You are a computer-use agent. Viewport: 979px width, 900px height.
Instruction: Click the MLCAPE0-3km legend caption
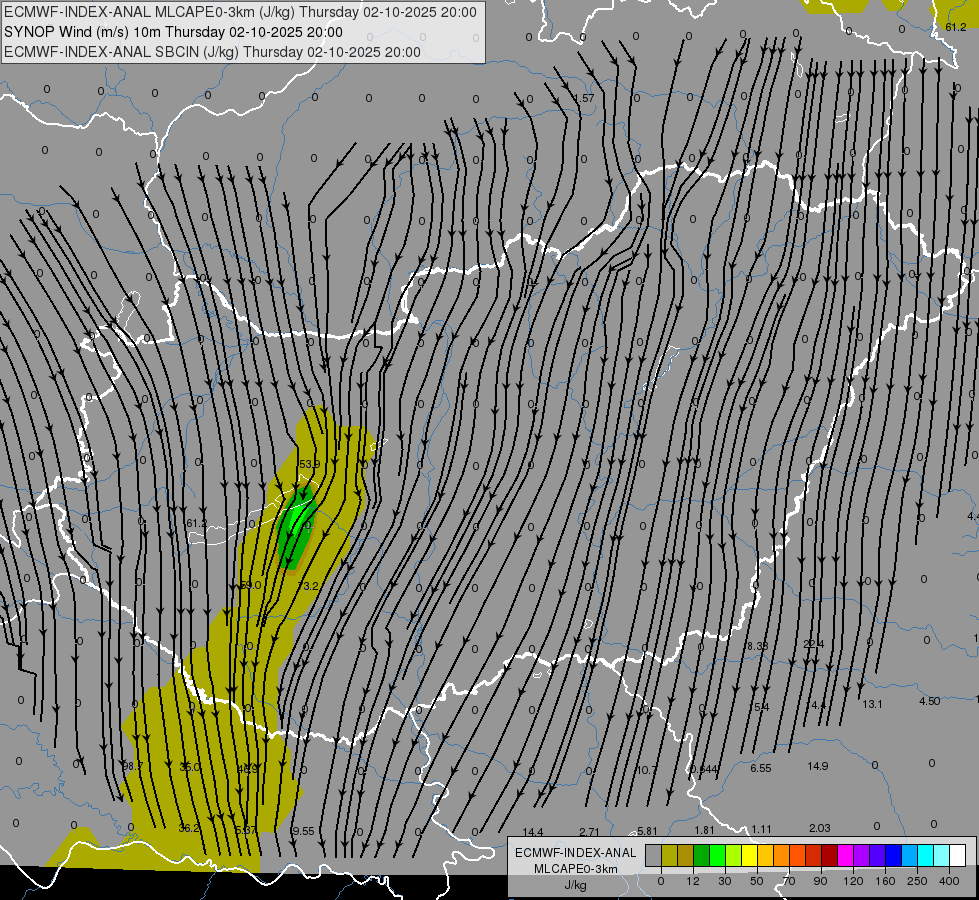coord(576,869)
